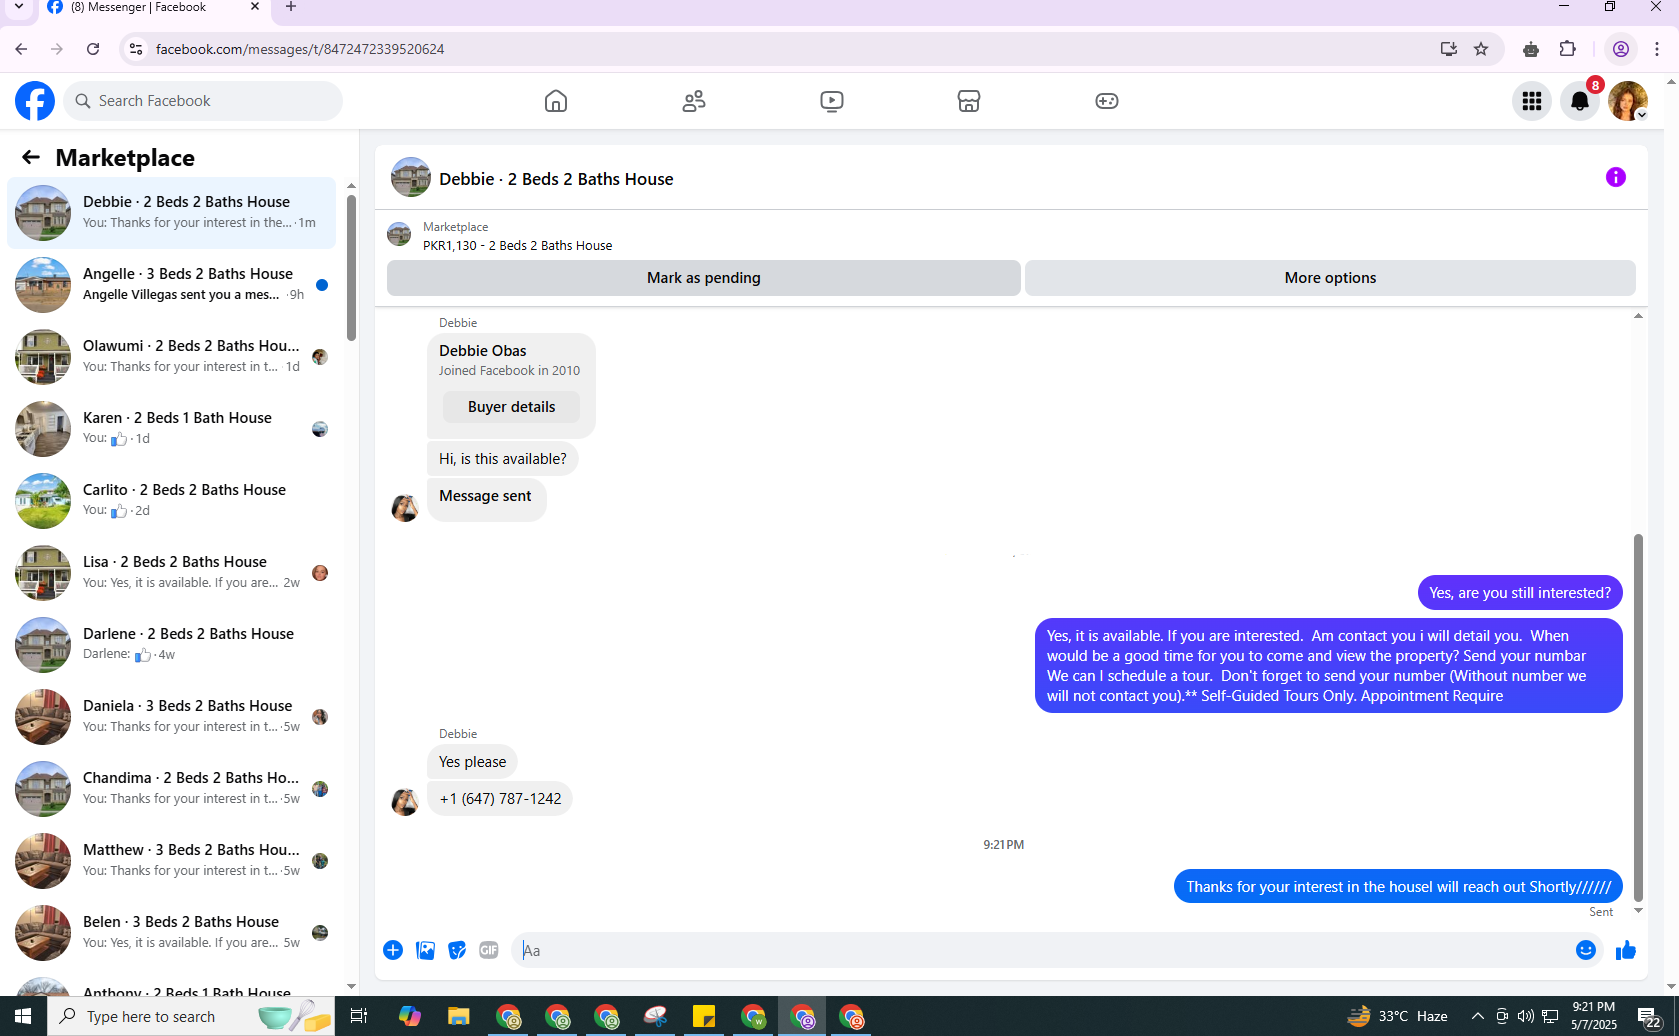The width and height of the screenshot is (1679, 1036).
Task: Reload the page with browser refresh
Action: [x=93, y=49]
